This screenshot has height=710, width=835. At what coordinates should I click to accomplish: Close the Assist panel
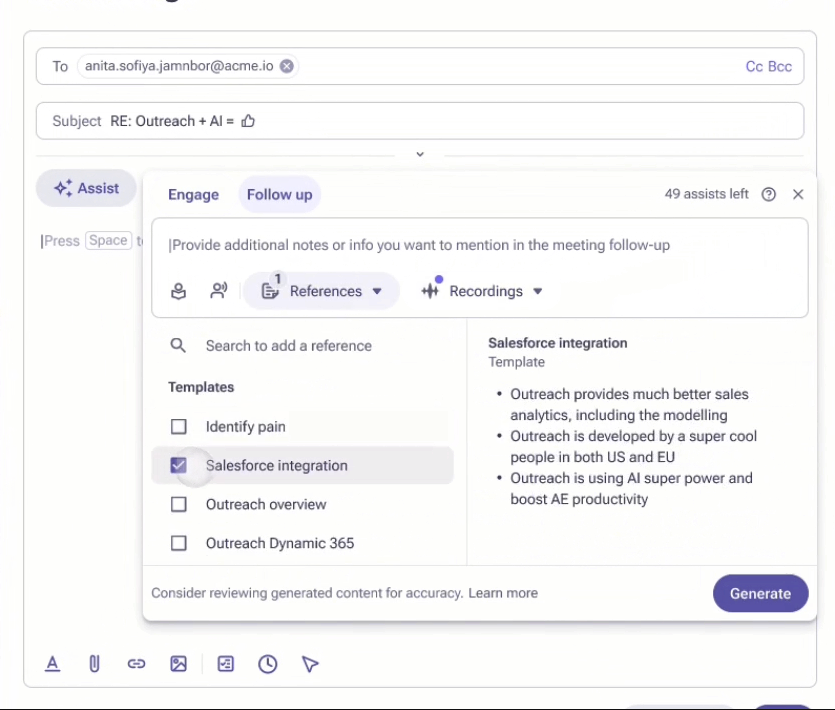(797, 194)
